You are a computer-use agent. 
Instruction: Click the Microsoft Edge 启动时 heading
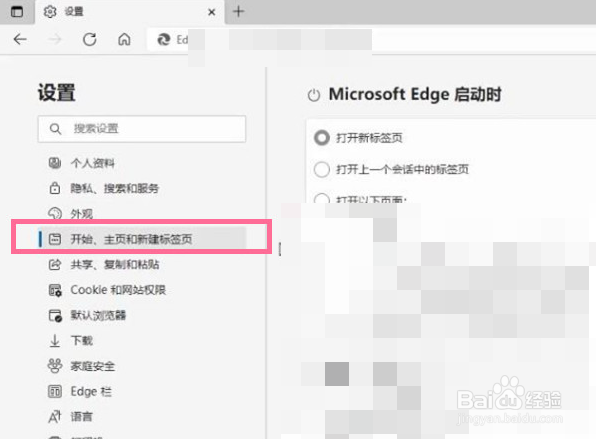415,94
